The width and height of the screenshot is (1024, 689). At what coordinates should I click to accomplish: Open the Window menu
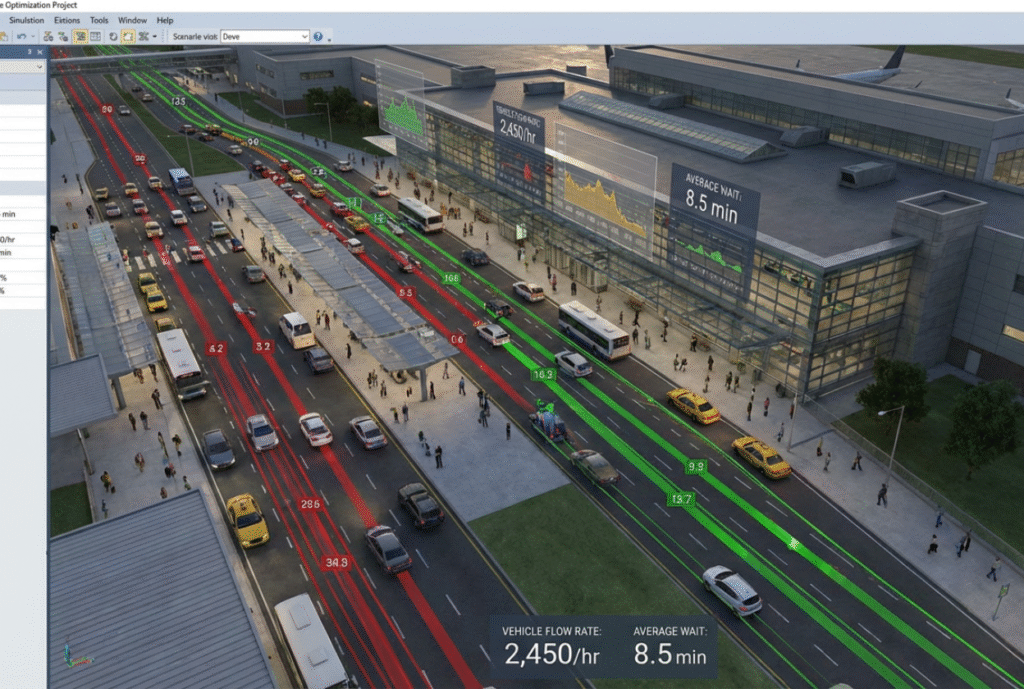(132, 20)
